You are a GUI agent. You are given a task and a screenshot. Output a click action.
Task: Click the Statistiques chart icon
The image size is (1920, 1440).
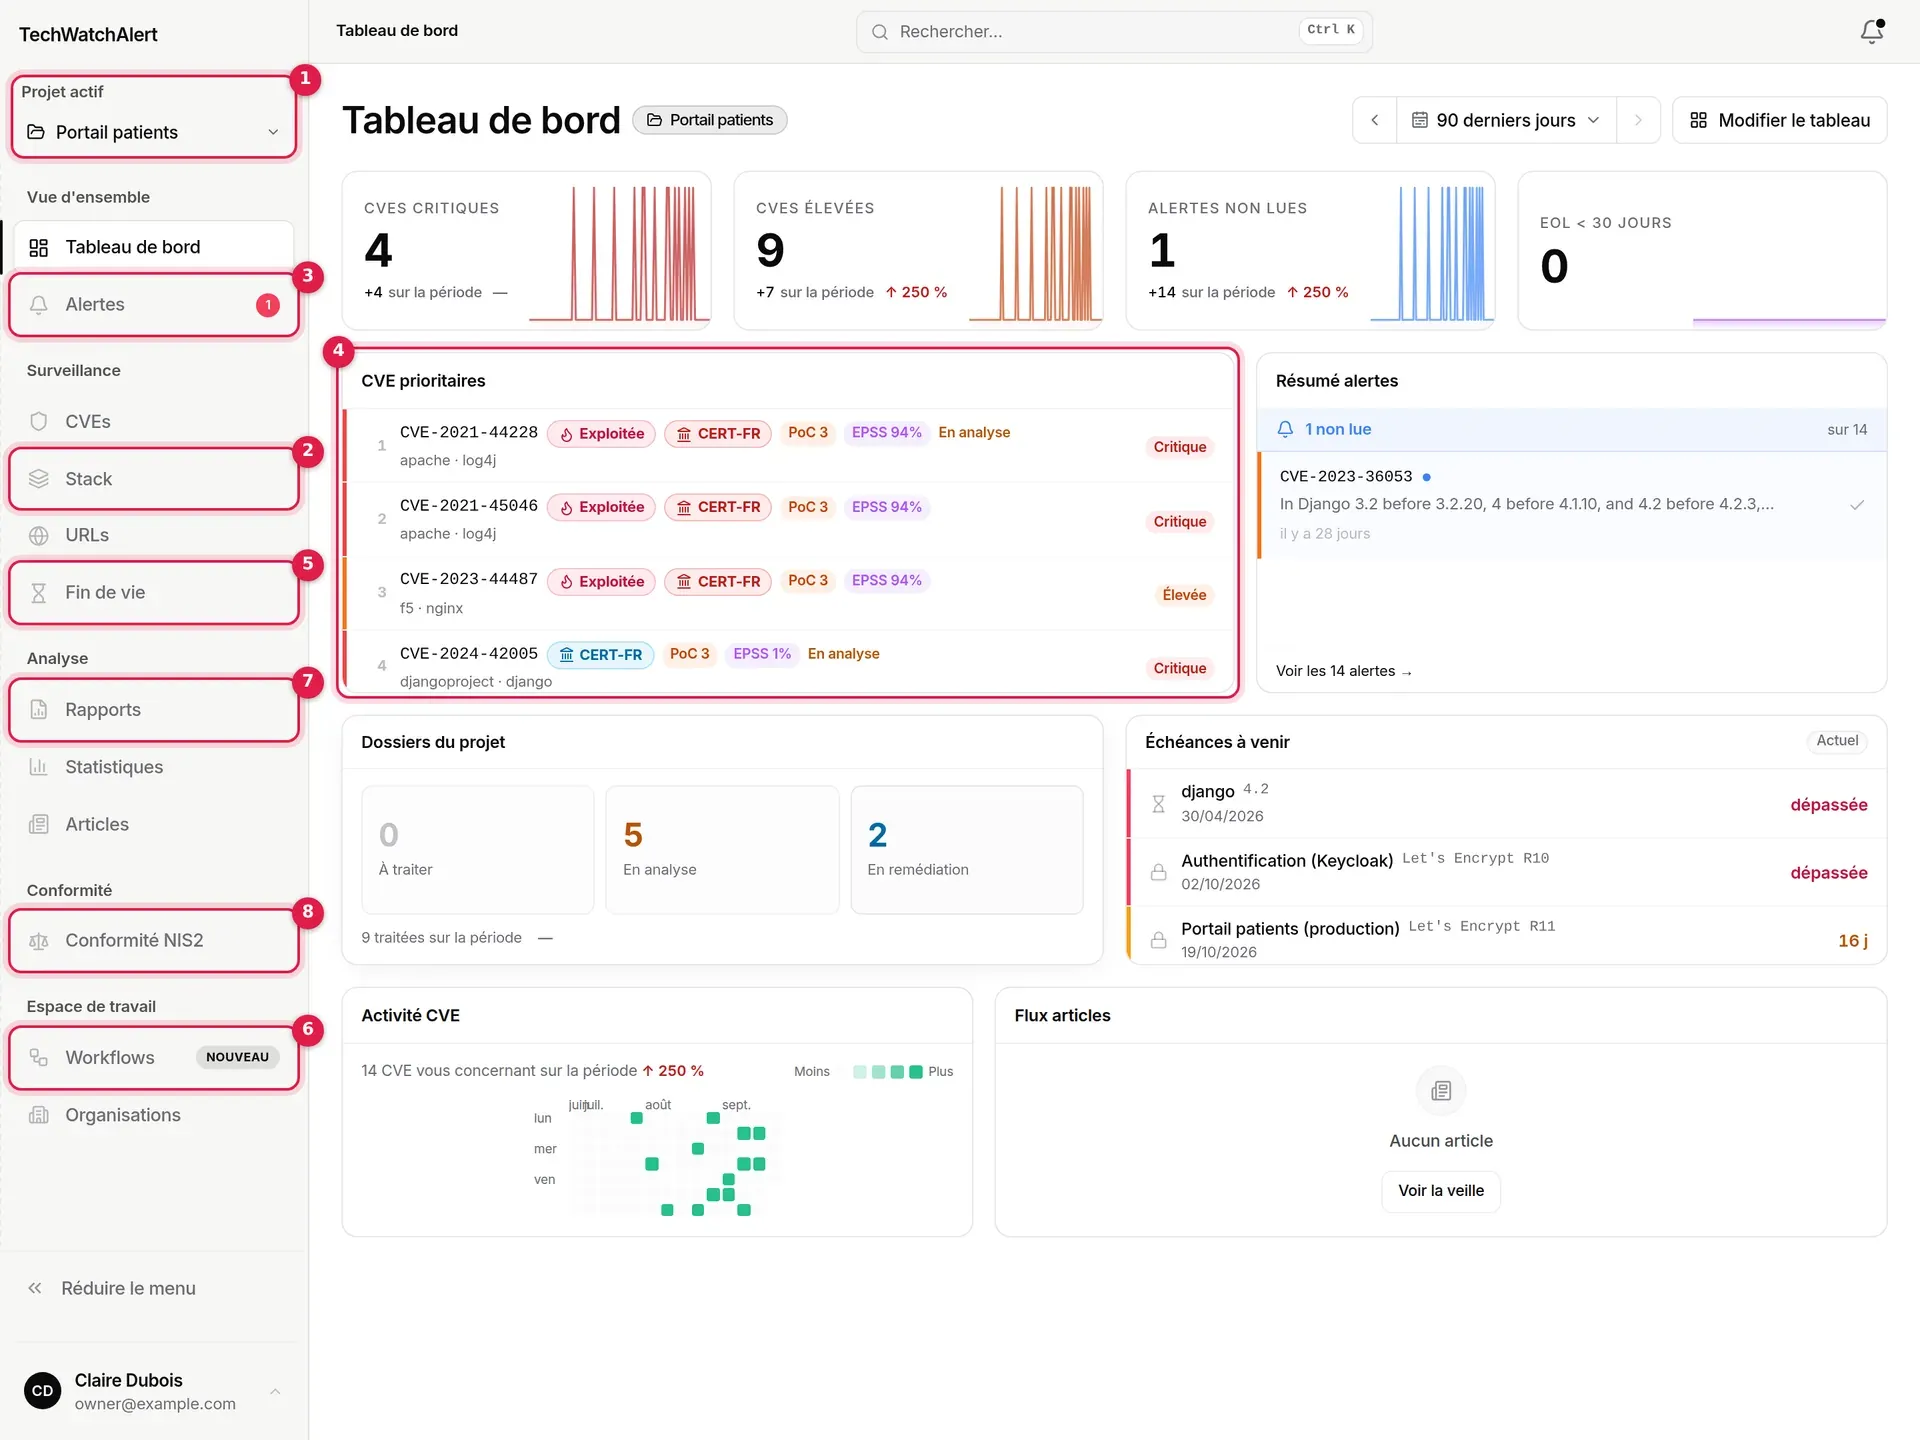39,767
